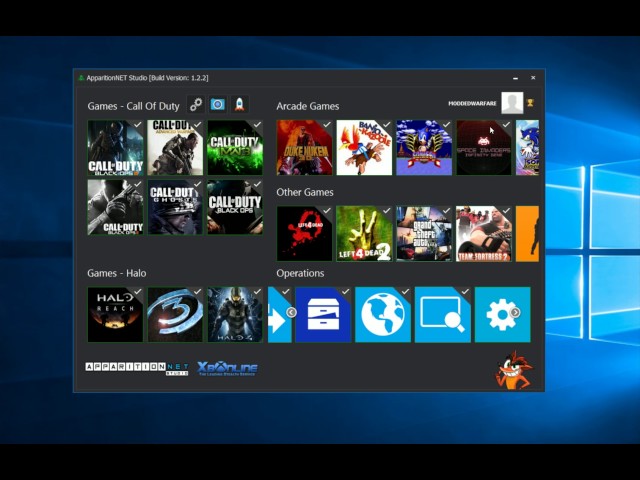Viewport: 640px width, 480px height.
Task: Toggle checkmark on MW3 tile
Action: click(x=258, y=124)
